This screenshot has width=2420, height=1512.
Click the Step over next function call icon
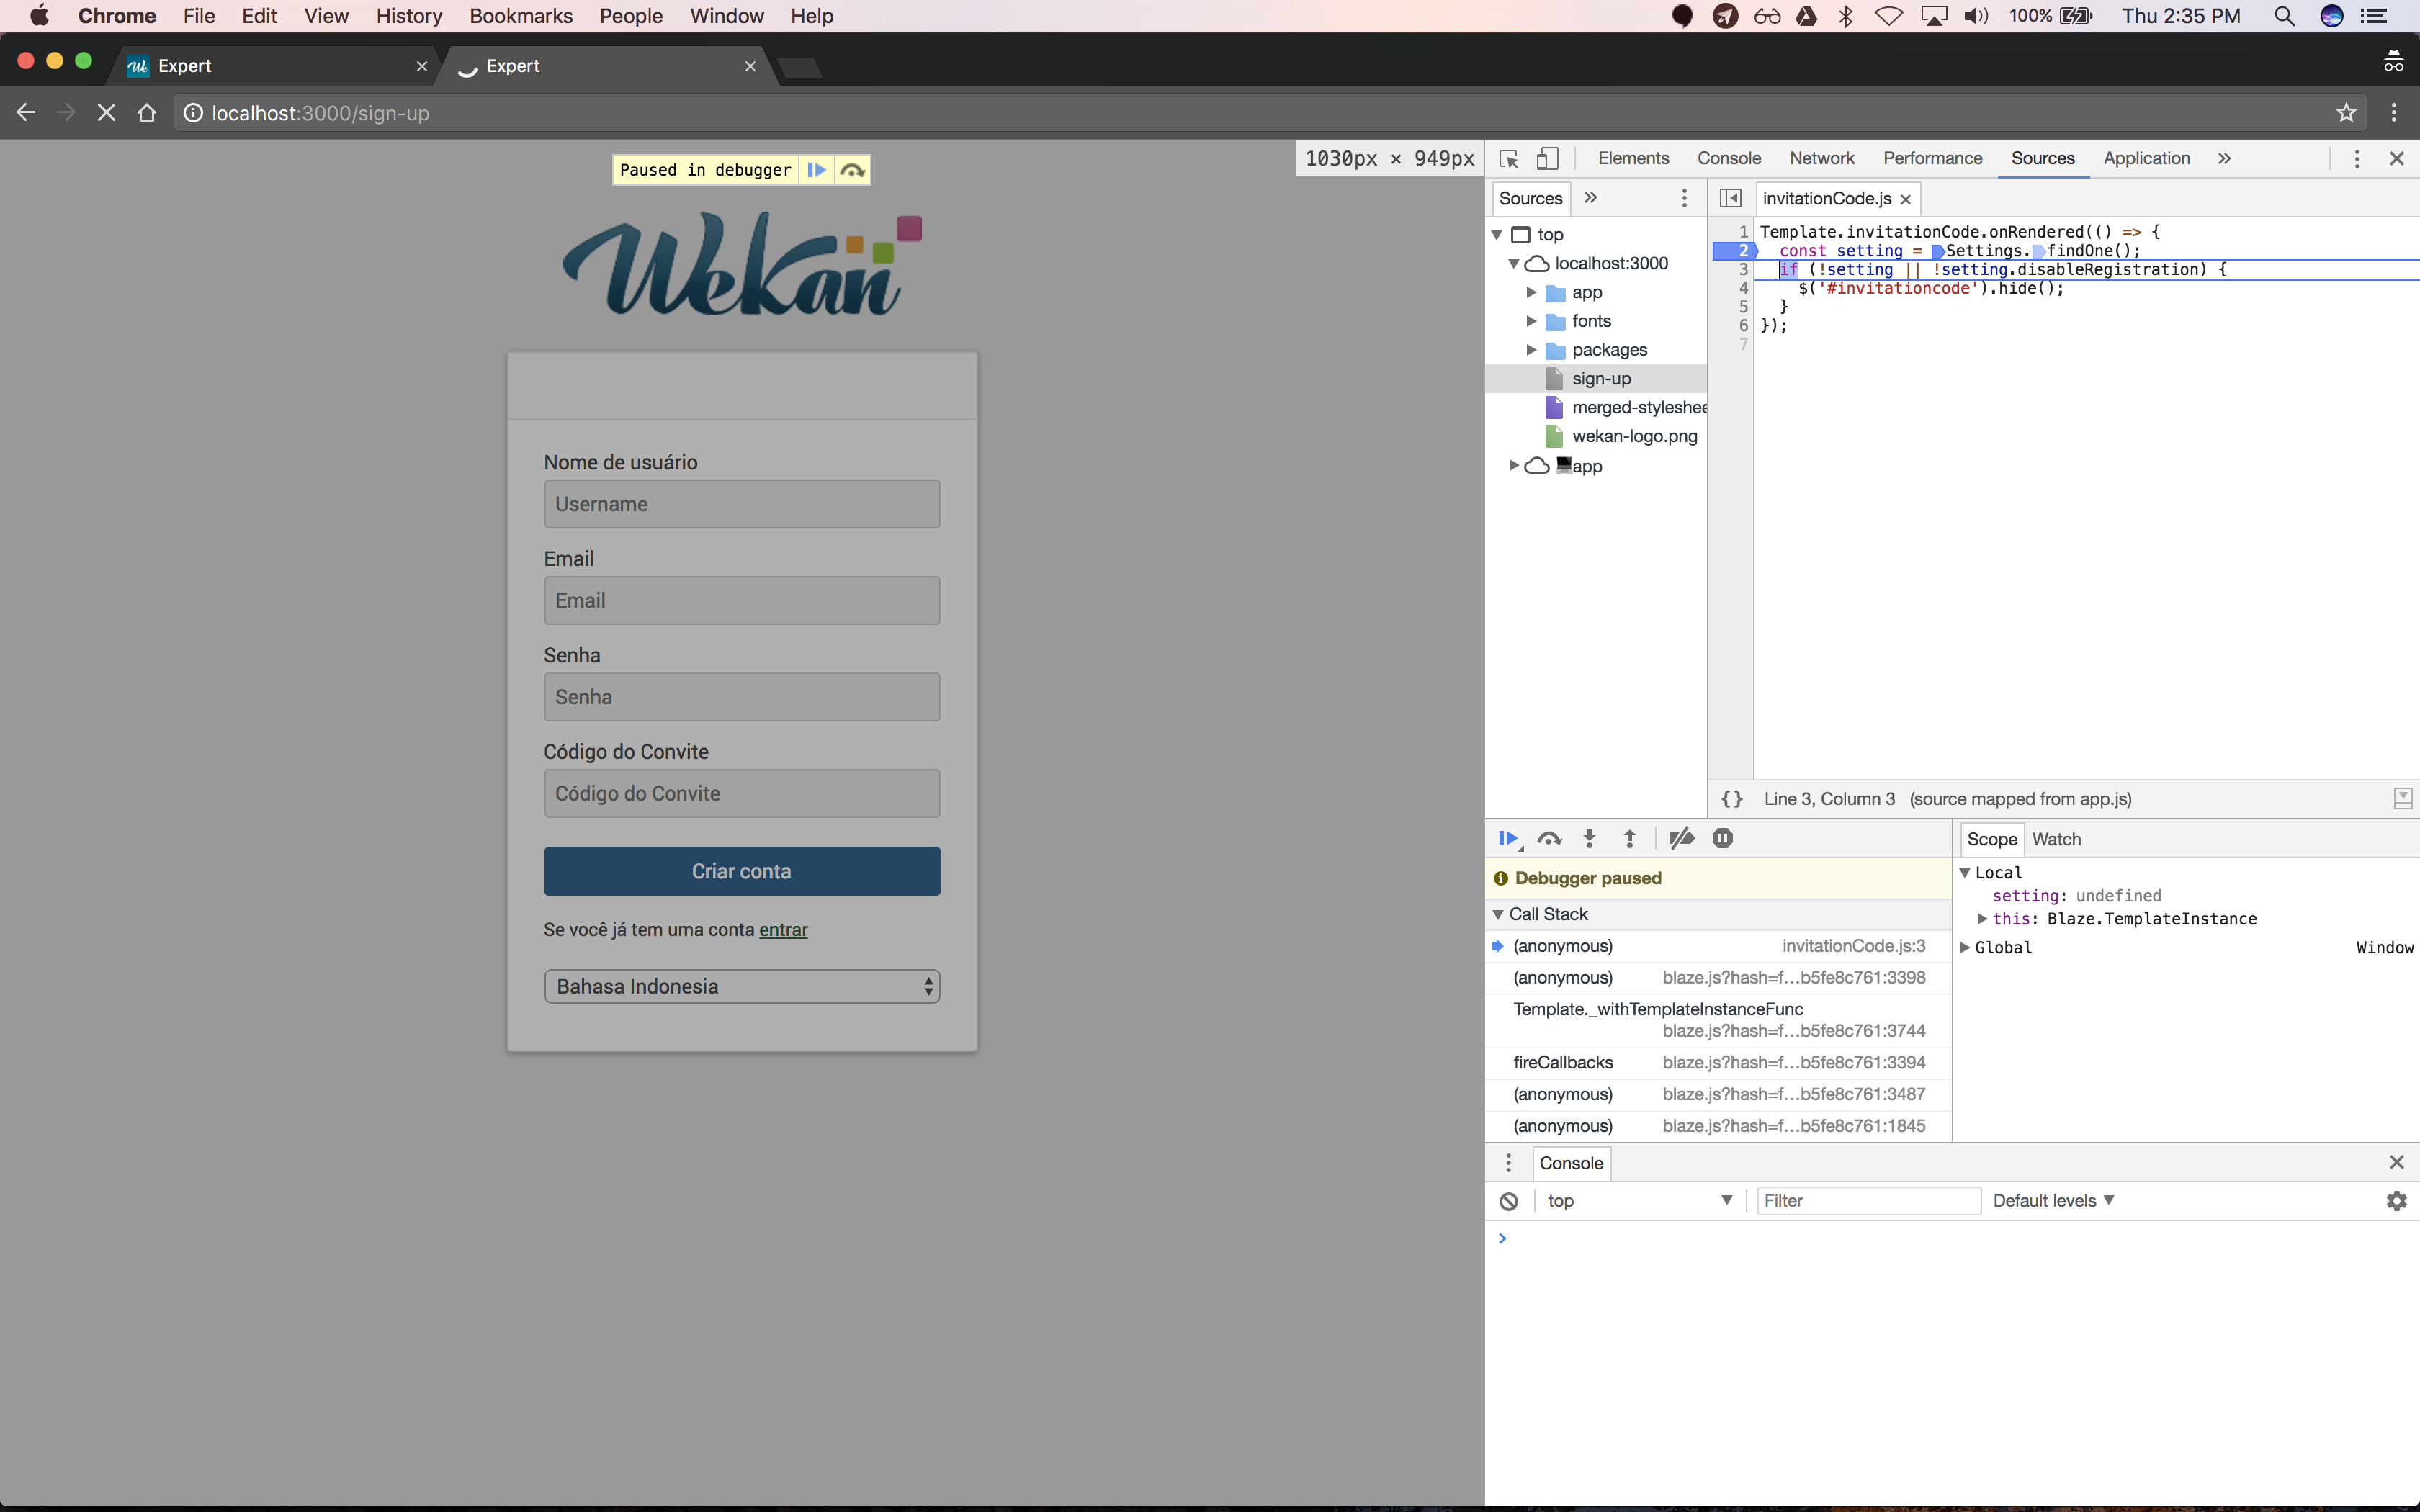coord(1549,838)
